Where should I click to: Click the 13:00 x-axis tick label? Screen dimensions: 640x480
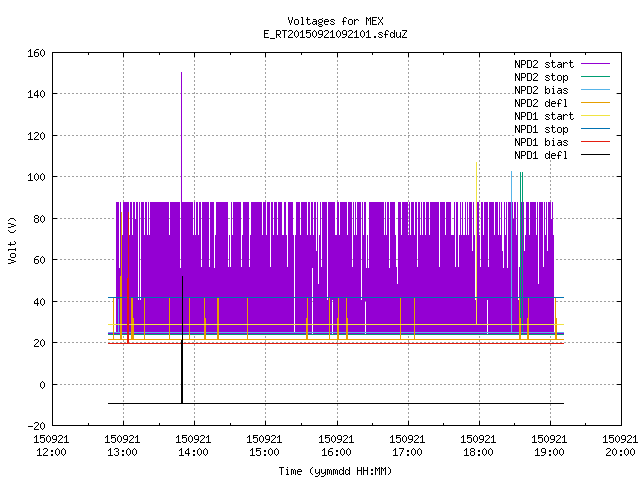point(122,445)
